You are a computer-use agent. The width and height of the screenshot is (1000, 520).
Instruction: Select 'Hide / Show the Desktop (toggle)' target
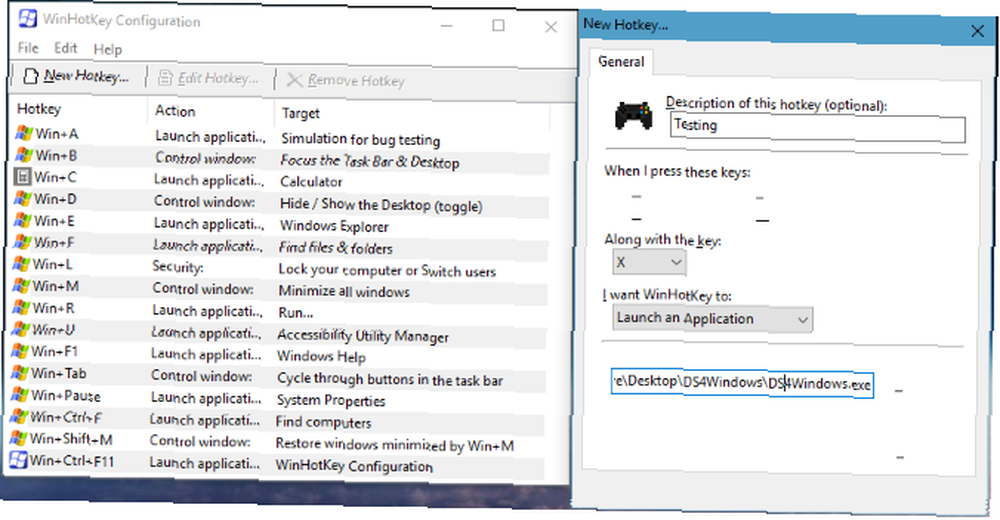pos(381,205)
